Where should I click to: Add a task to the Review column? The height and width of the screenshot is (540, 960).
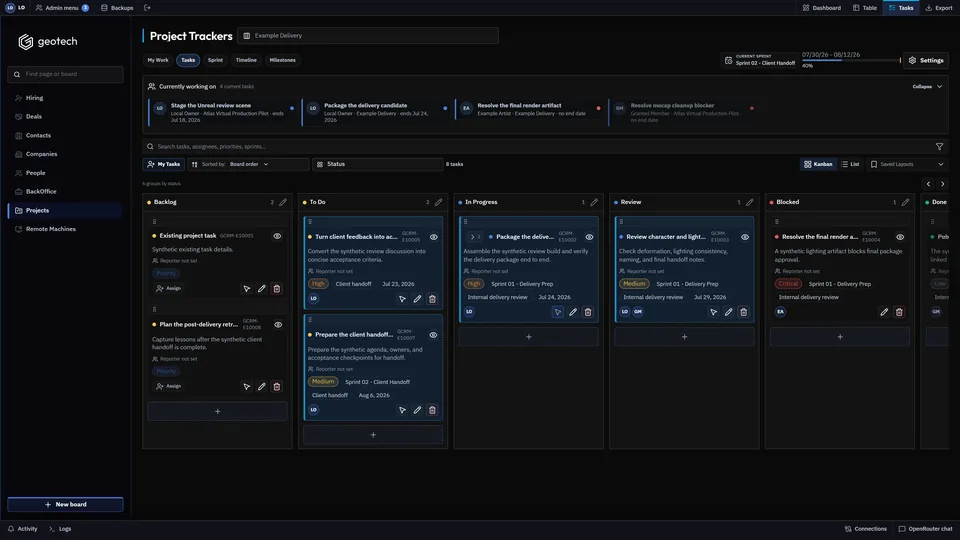coord(684,337)
